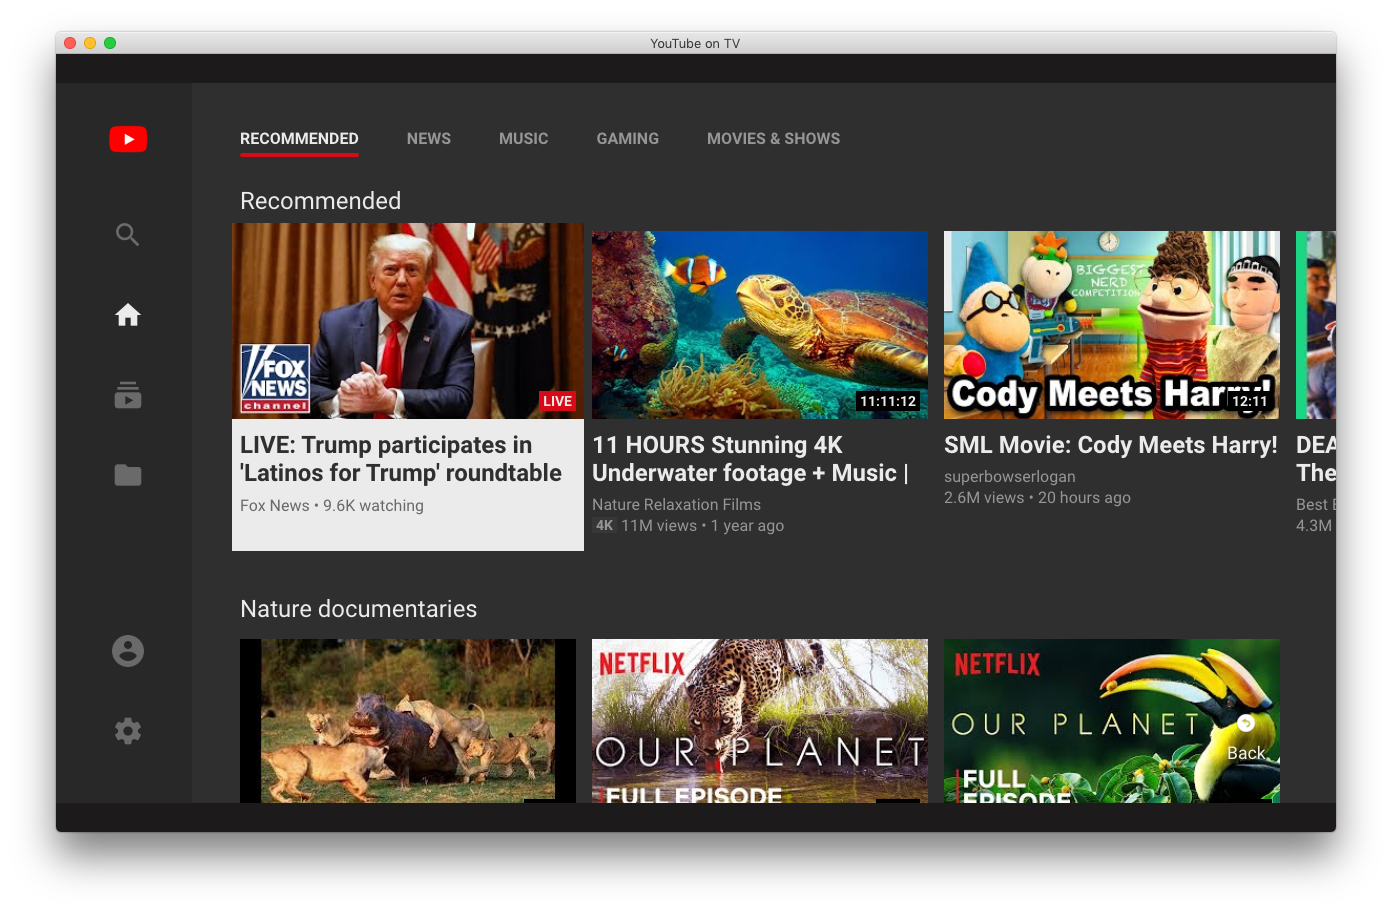Click the '11M views • 1 year ago' text

[x=703, y=526]
